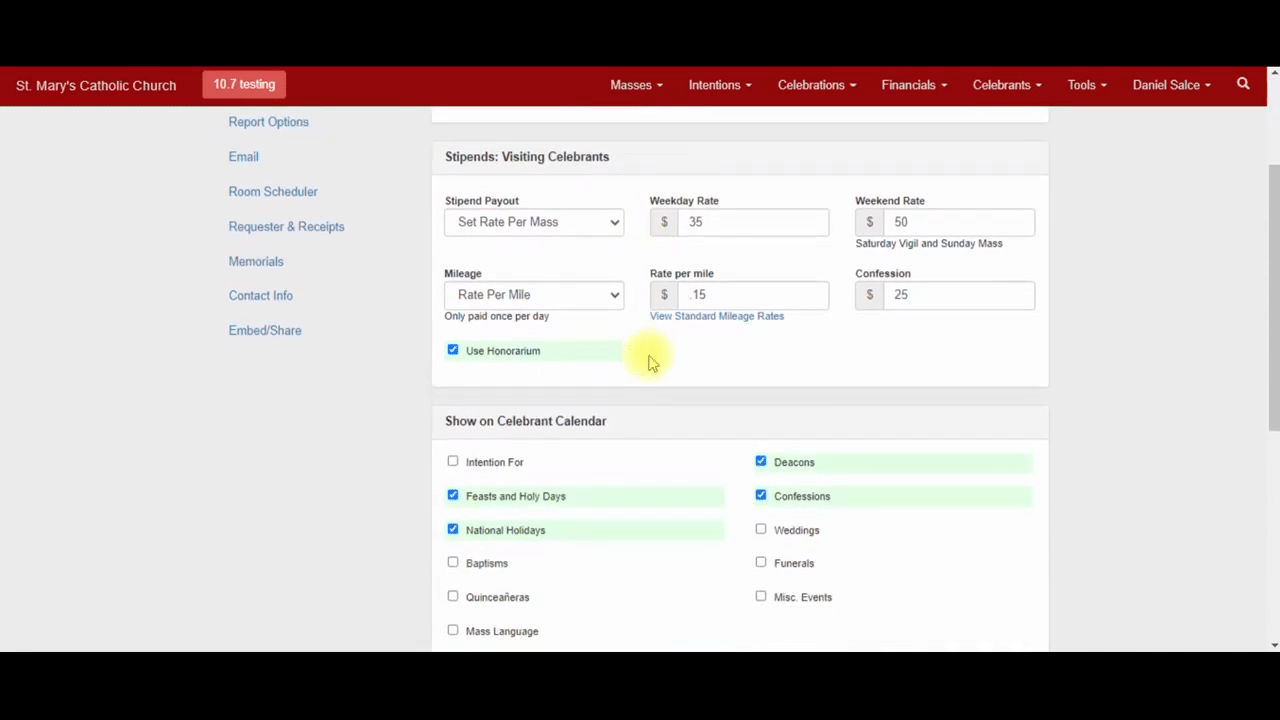Screen dimensions: 1280x720
Task: Click the scrollbar down arrow
Action: click(1273, 645)
